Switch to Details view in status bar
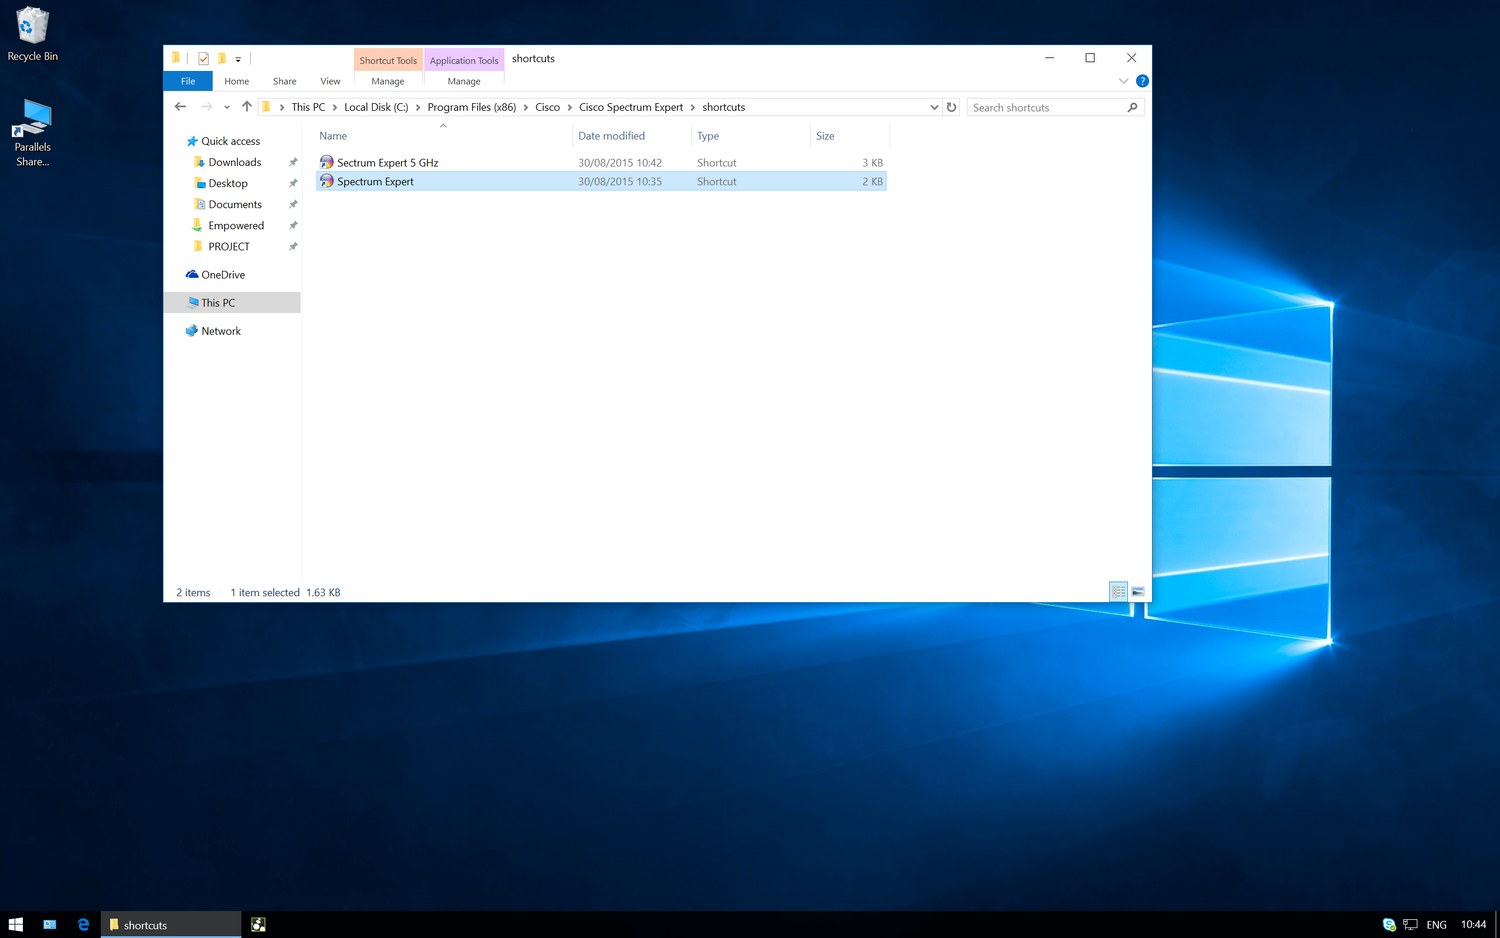The height and width of the screenshot is (938, 1500). 1119,592
